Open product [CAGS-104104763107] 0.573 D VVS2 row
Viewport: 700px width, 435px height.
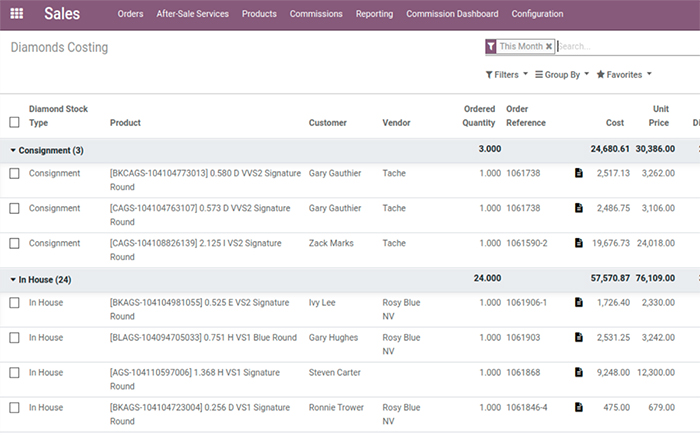[200, 214]
